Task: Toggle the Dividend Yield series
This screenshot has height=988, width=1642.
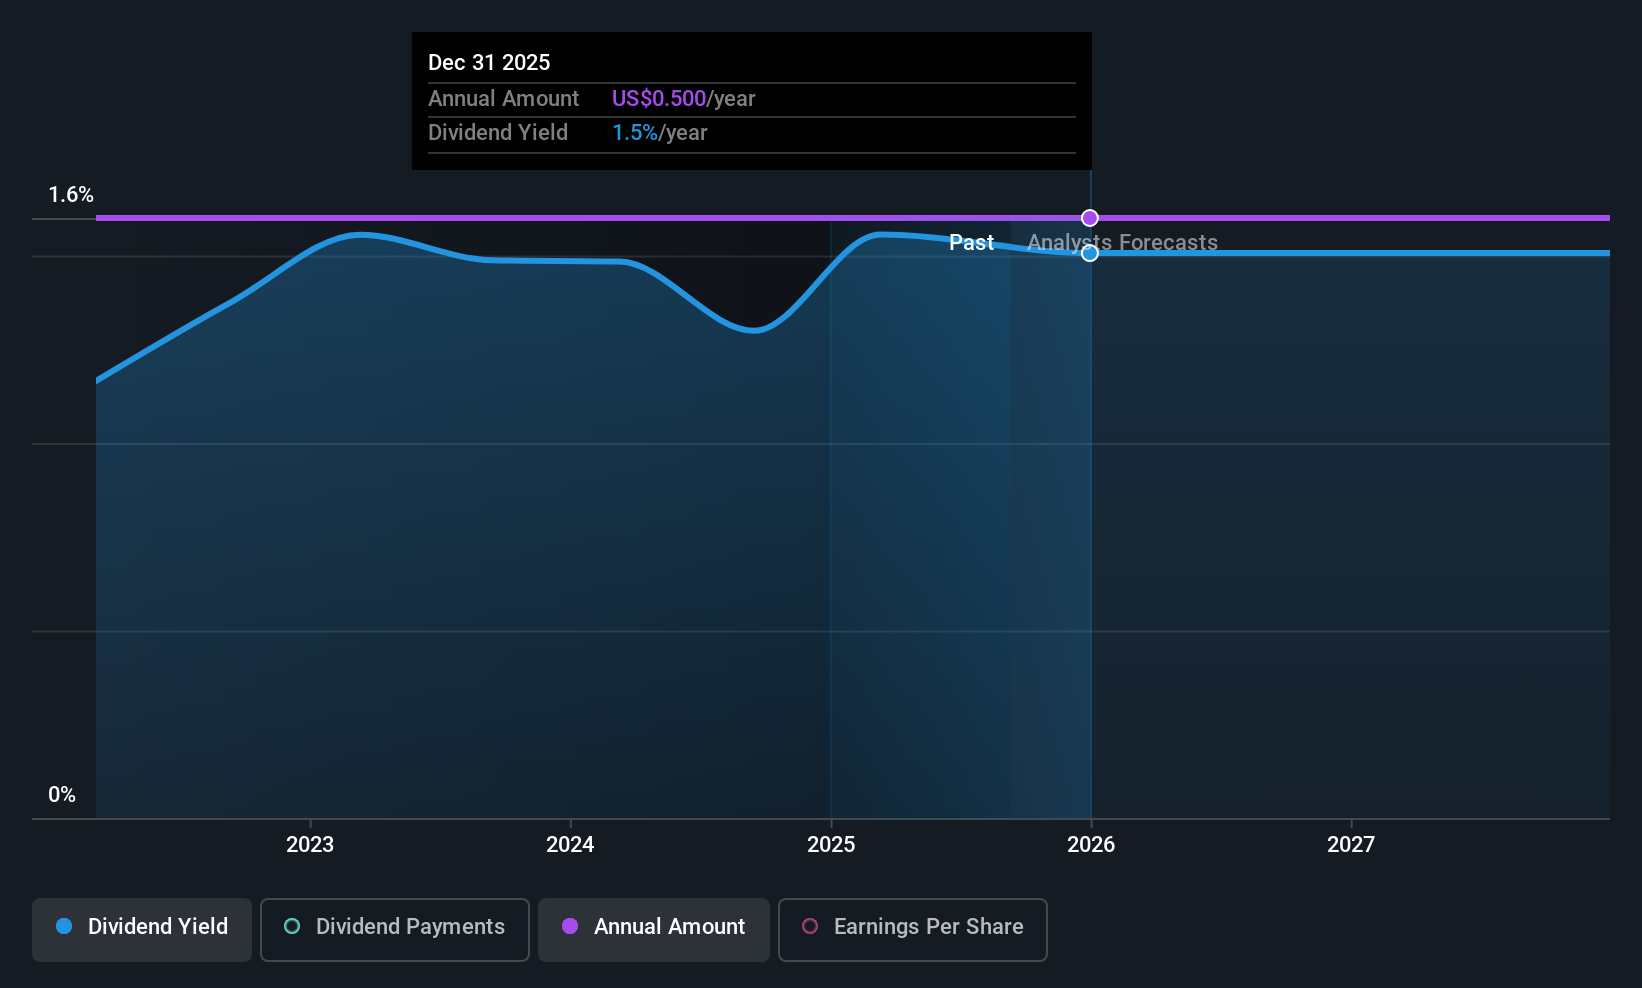Action: coord(142,930)
